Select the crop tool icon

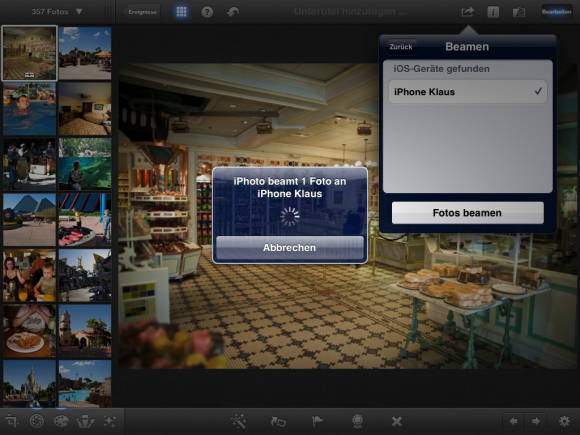pos(12,421)
